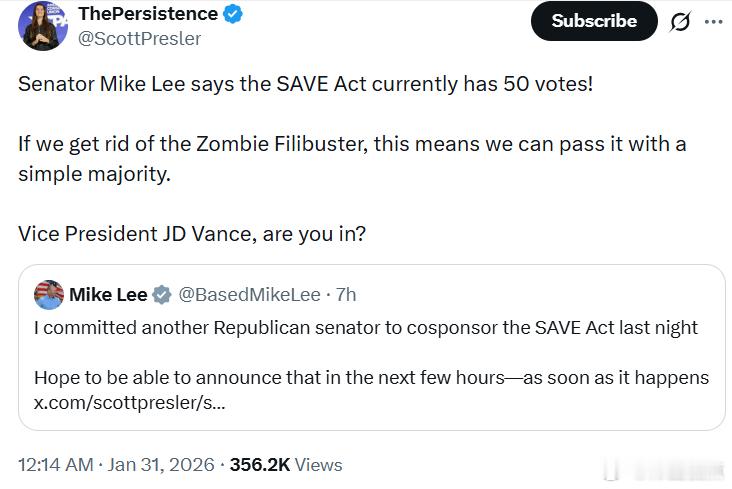
Task: Open the three-dot more options menu
Action: point(713,21)
